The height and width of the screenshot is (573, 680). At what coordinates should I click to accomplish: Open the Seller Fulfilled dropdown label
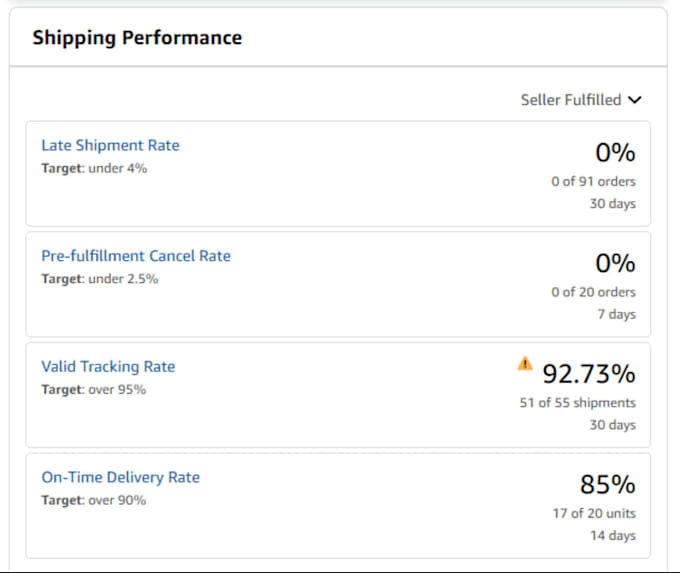click(571, 100)
